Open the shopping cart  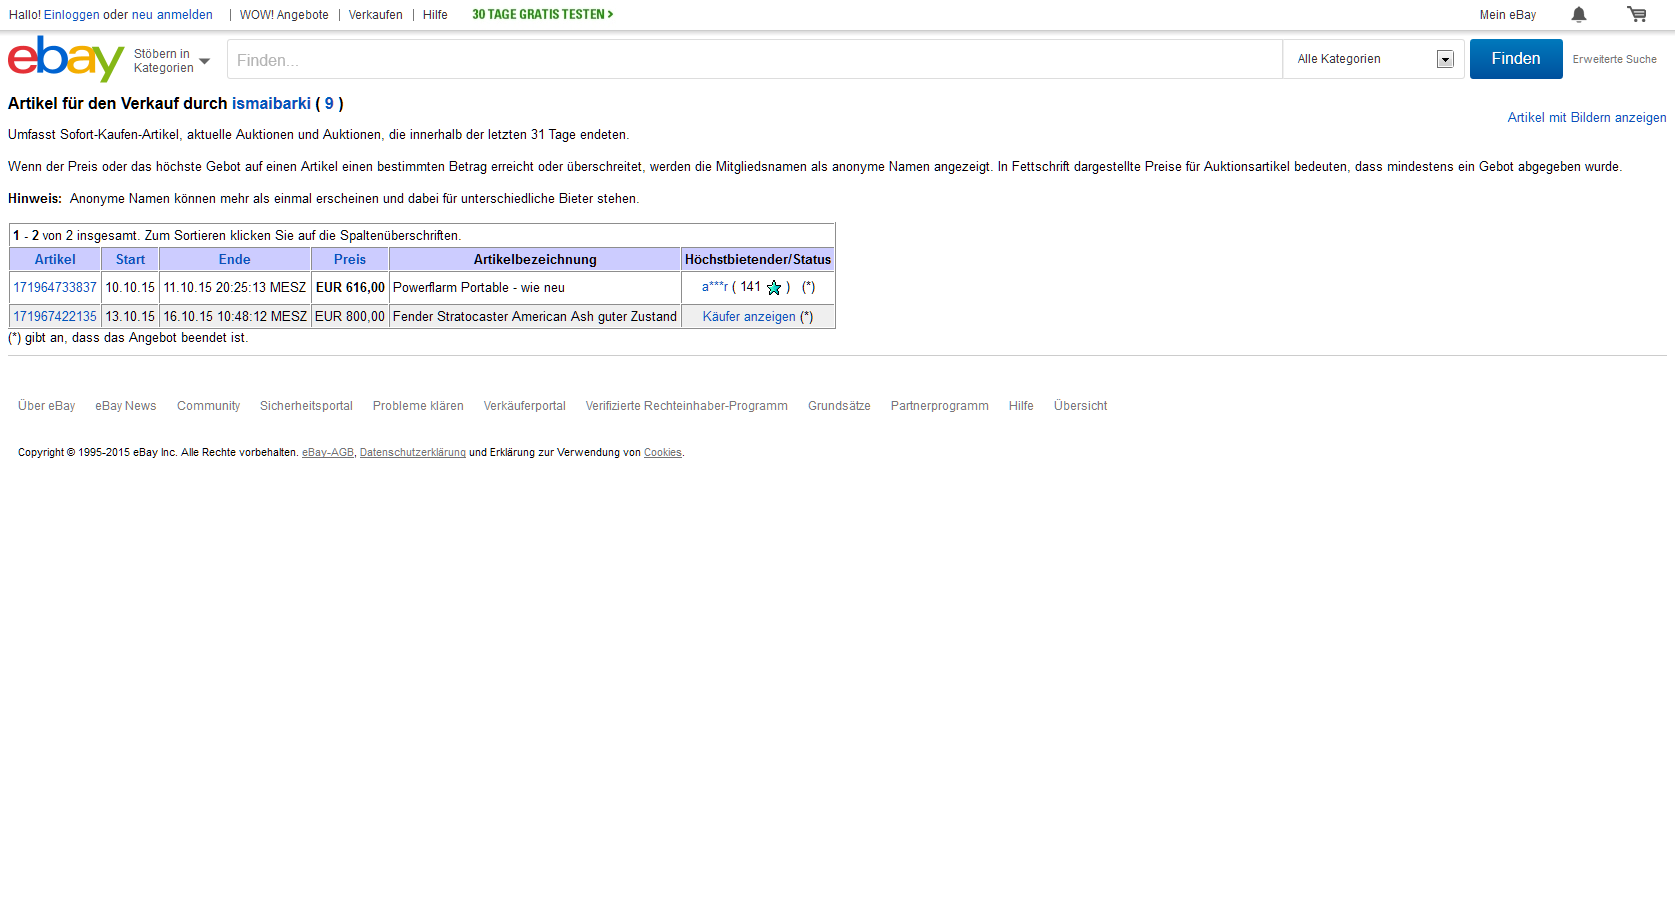pyautogui.click(x=1637, y=14)
